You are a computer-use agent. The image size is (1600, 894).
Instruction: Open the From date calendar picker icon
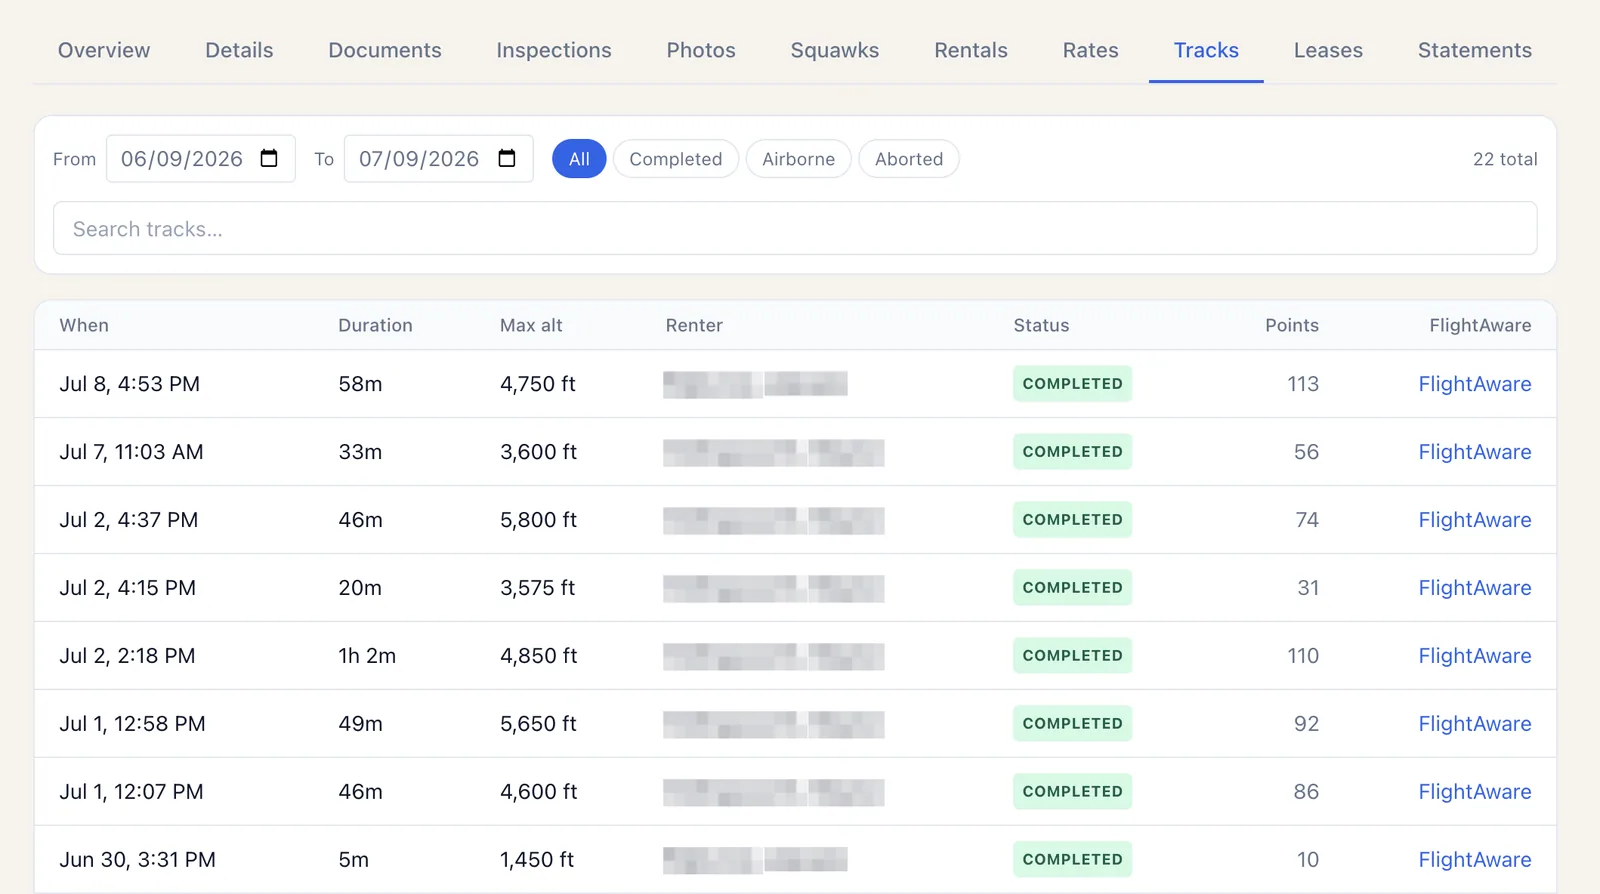(x=269, y=158)
